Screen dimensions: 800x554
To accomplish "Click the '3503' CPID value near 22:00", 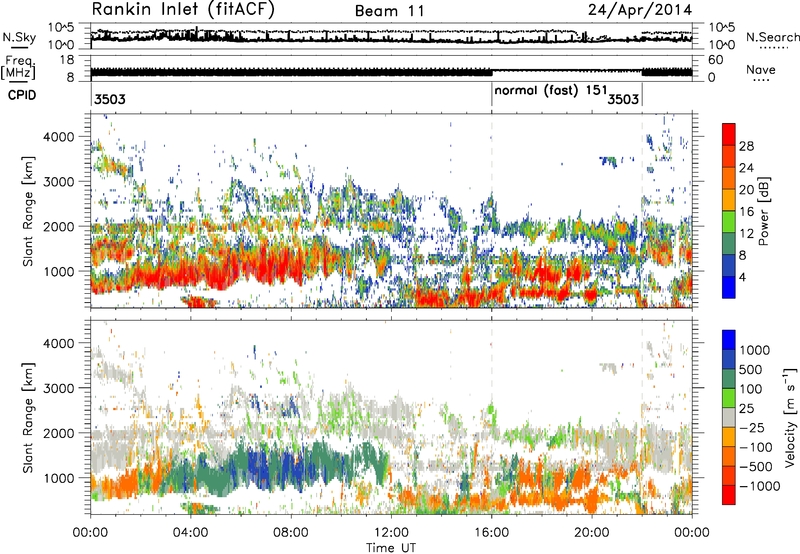I will pyautogui.click(x=623, y=99).
